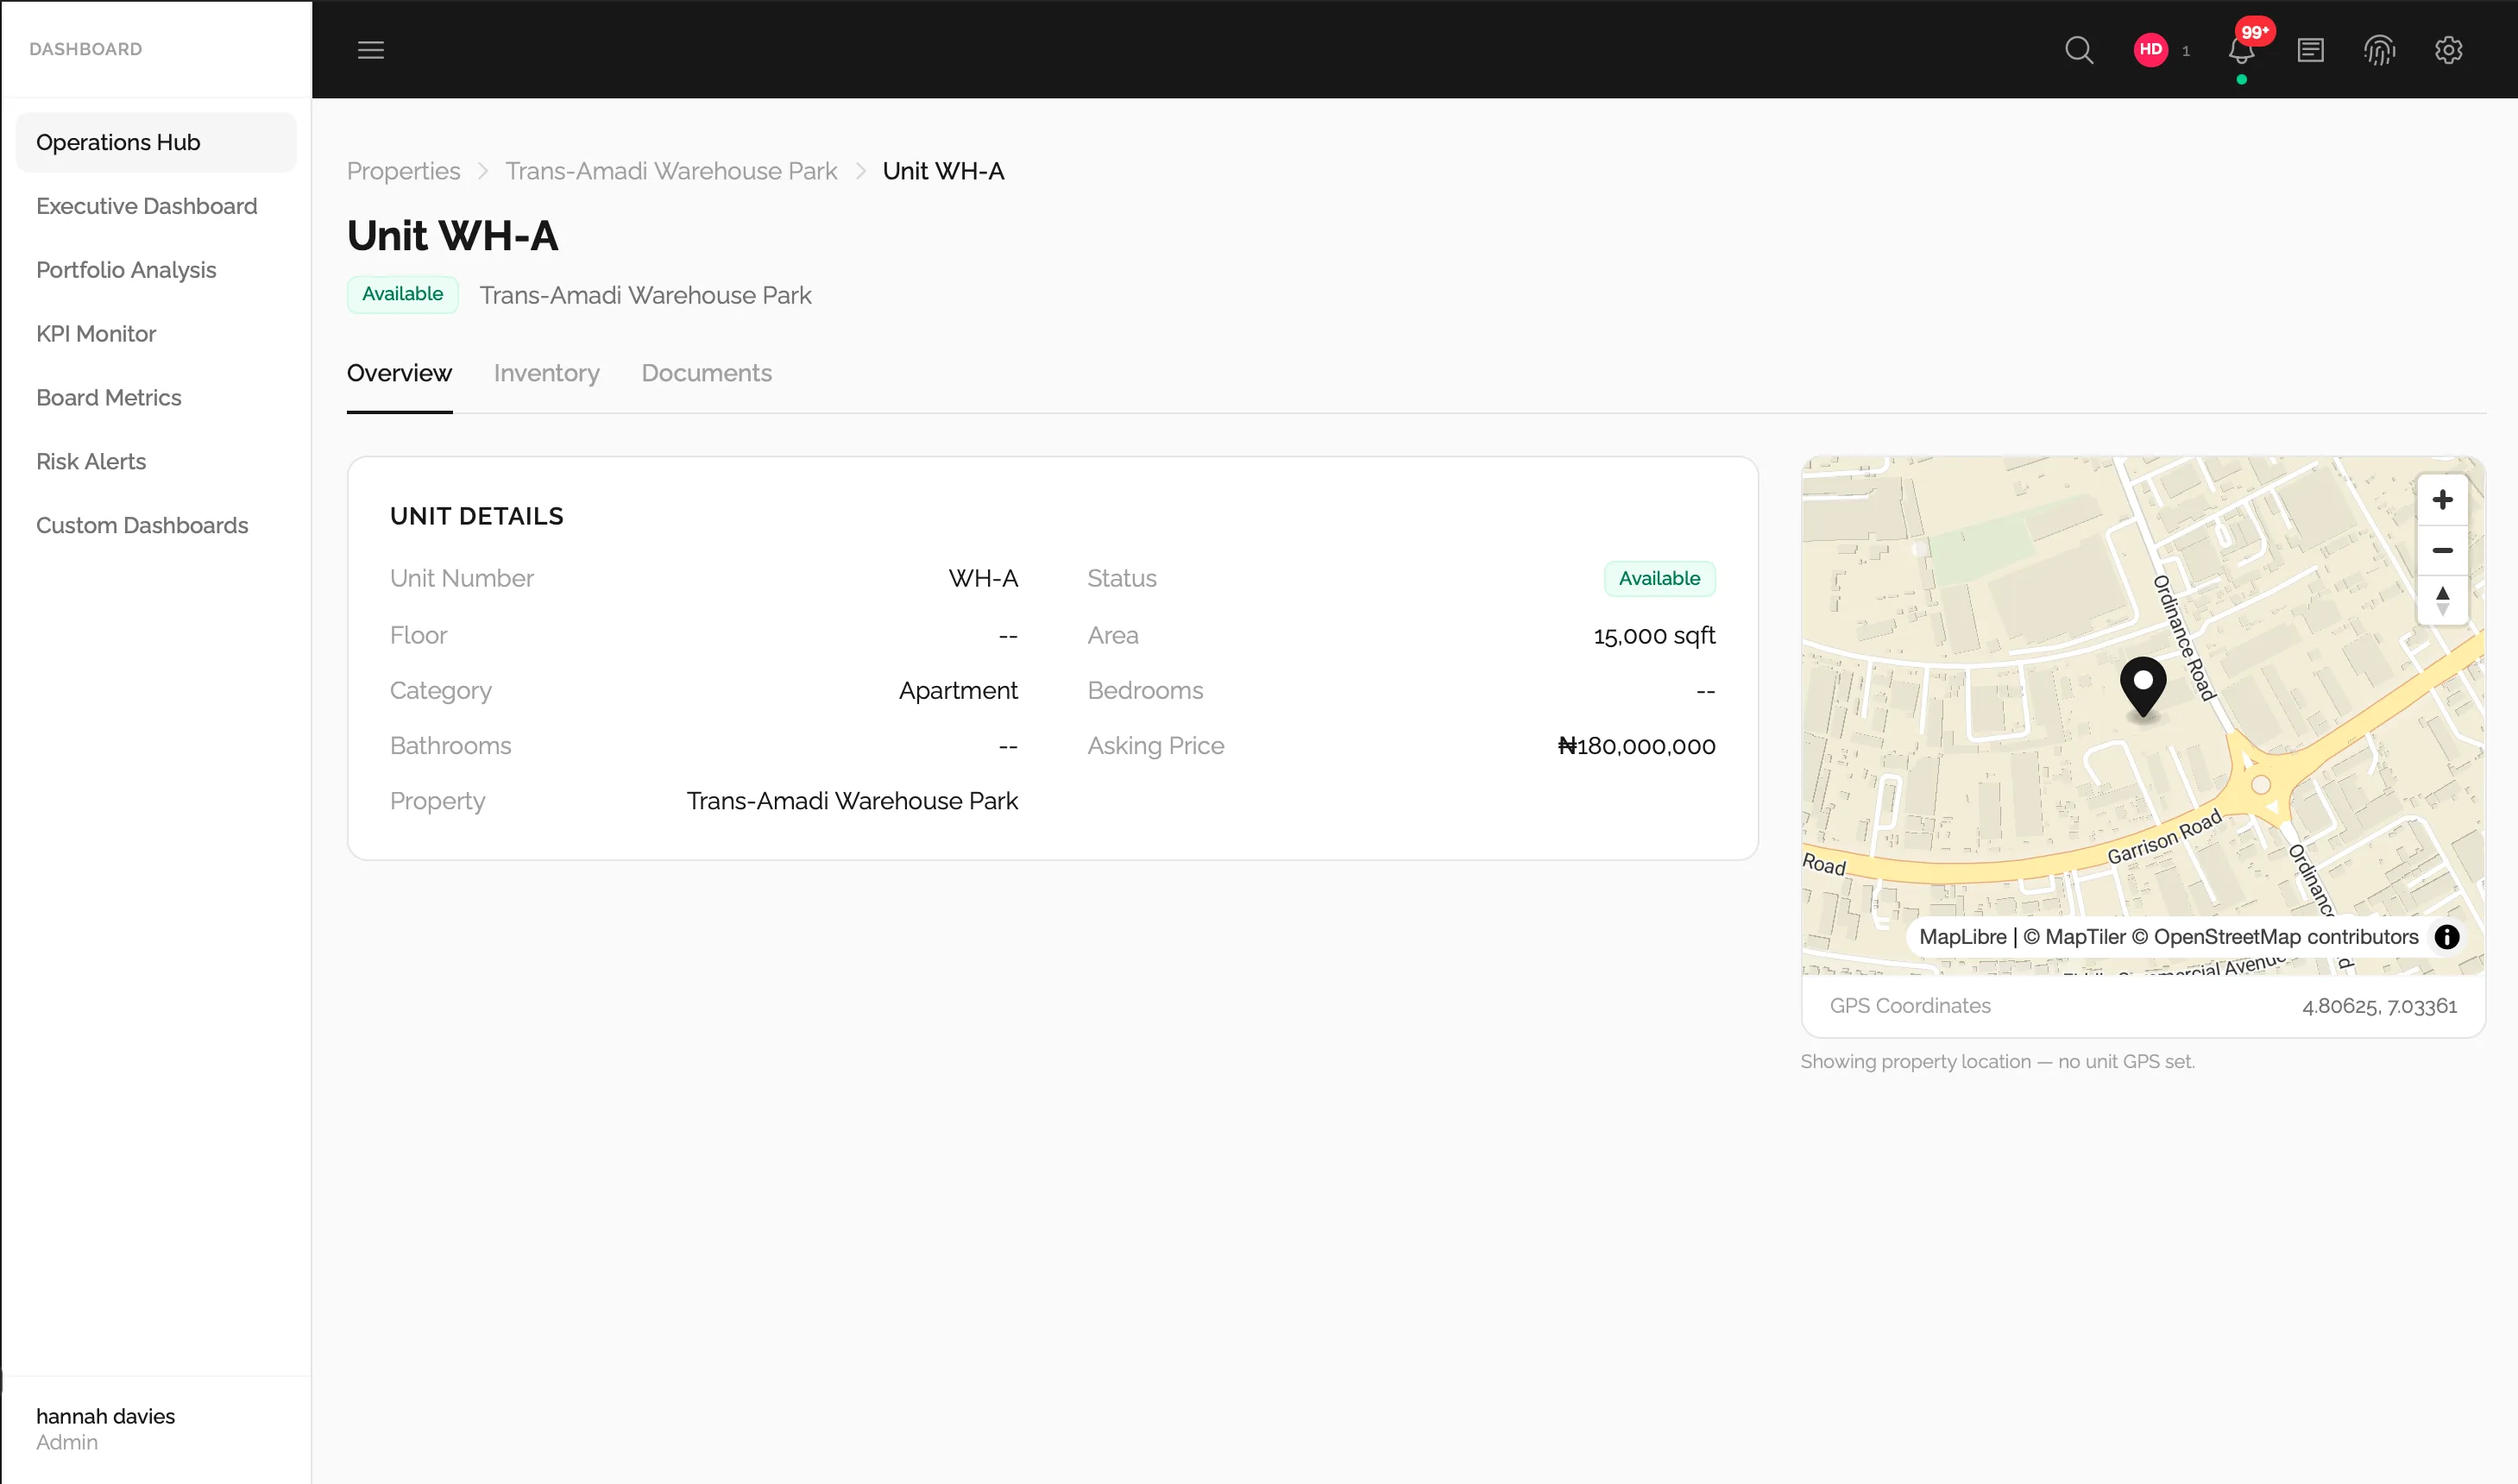Go to Trans-Amadi Warehouse Park breadcrumb
Screen dimensions: 2518x1484
[x=671, y=171]
